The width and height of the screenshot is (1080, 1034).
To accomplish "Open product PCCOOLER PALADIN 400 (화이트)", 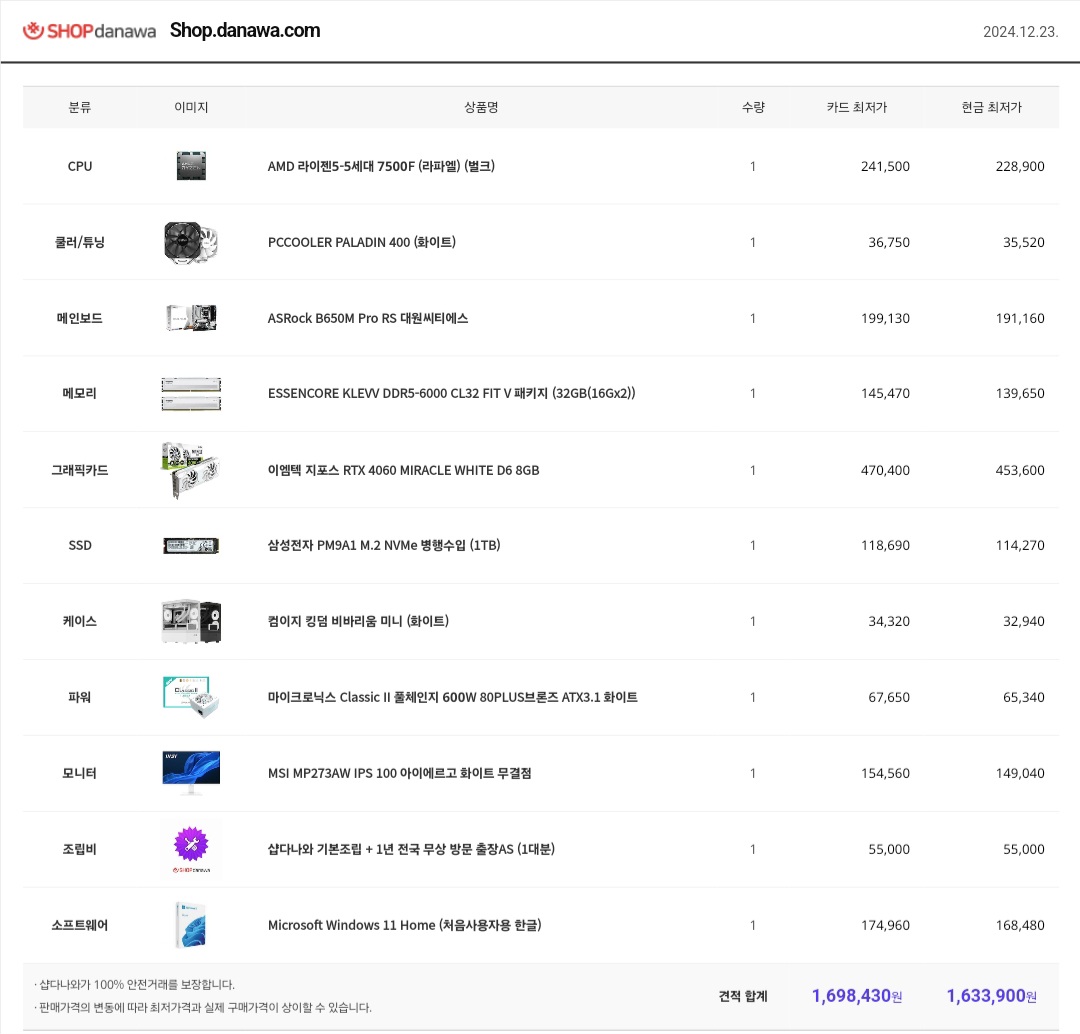I will [x=362, y=242].
